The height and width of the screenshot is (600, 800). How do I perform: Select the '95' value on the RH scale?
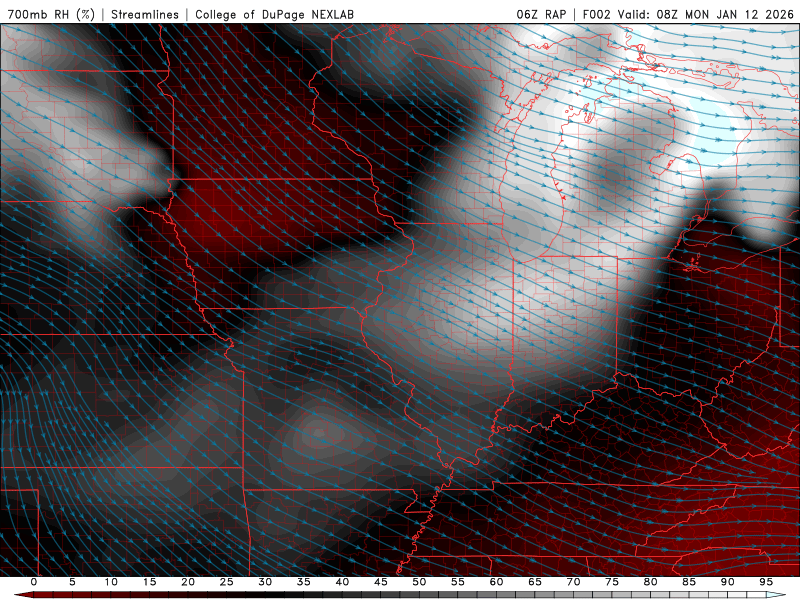(766, 582)
